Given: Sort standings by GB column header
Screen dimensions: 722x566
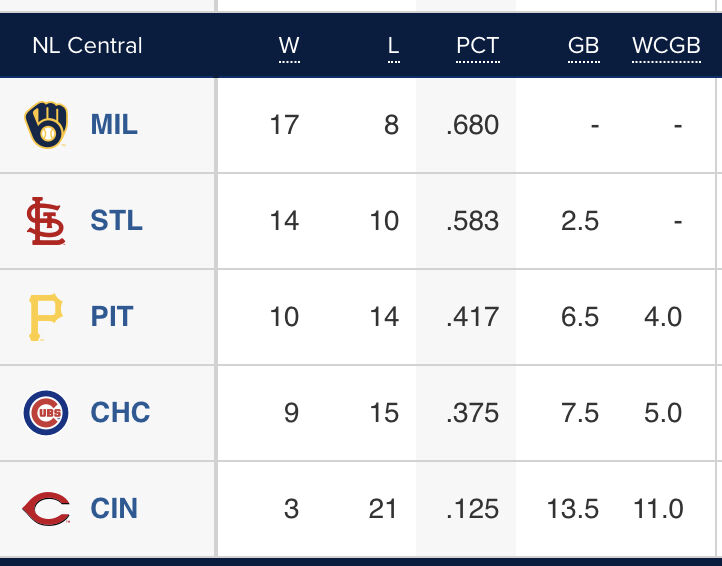Looking at the screenshot, I should click(583, 46).
